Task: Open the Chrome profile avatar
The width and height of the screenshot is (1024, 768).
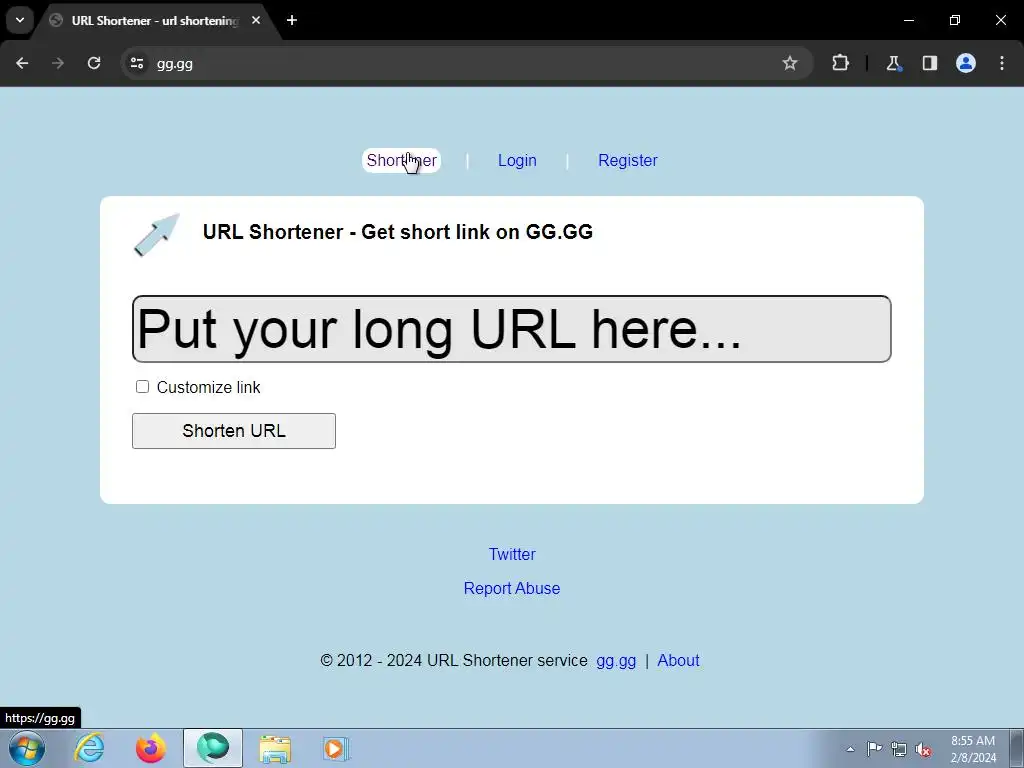Action: click(966, 63)
